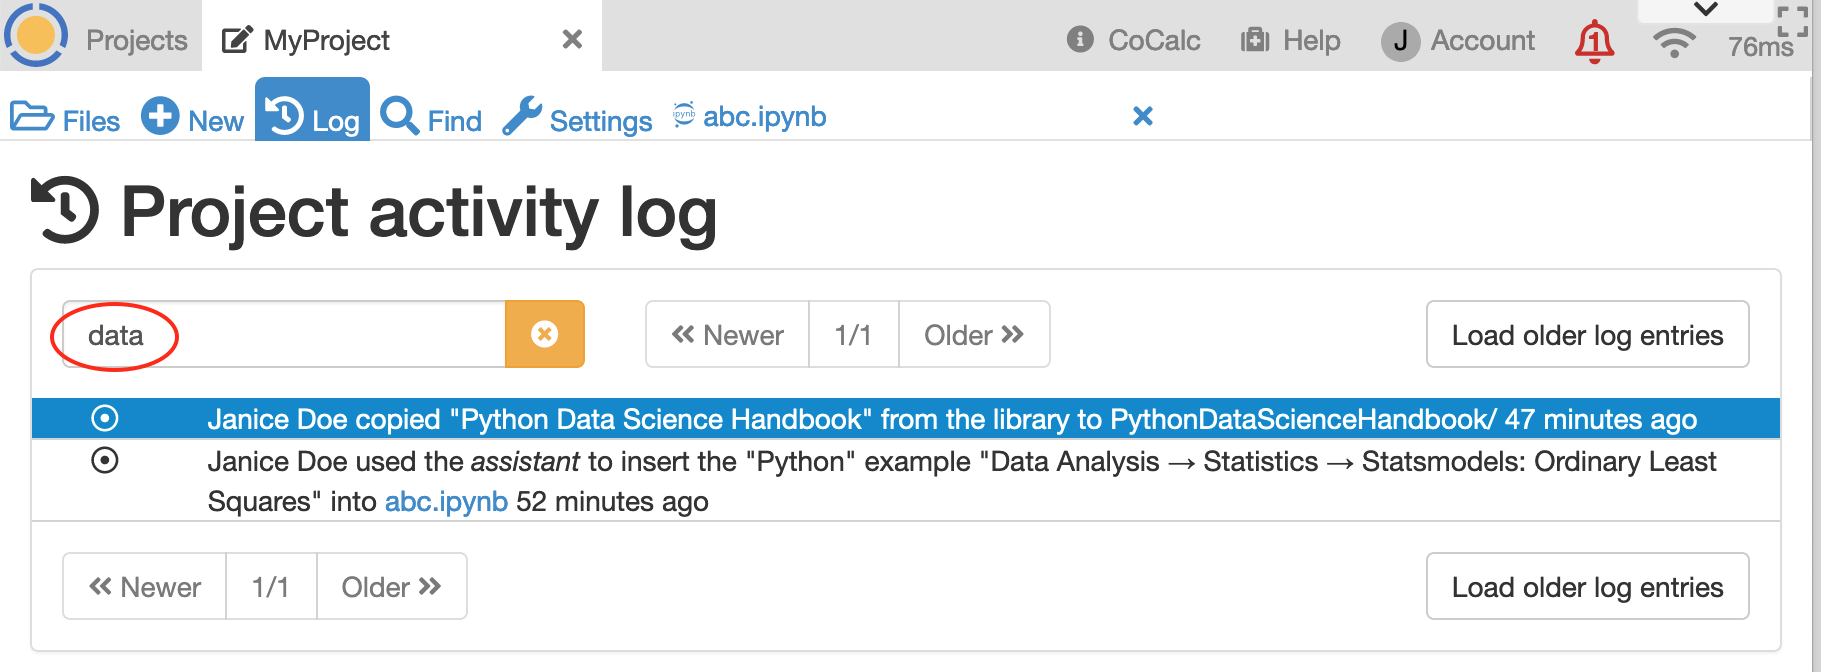
Task: Select the circle icon on the highlighted log entry
Action: (x=105, y=418)
